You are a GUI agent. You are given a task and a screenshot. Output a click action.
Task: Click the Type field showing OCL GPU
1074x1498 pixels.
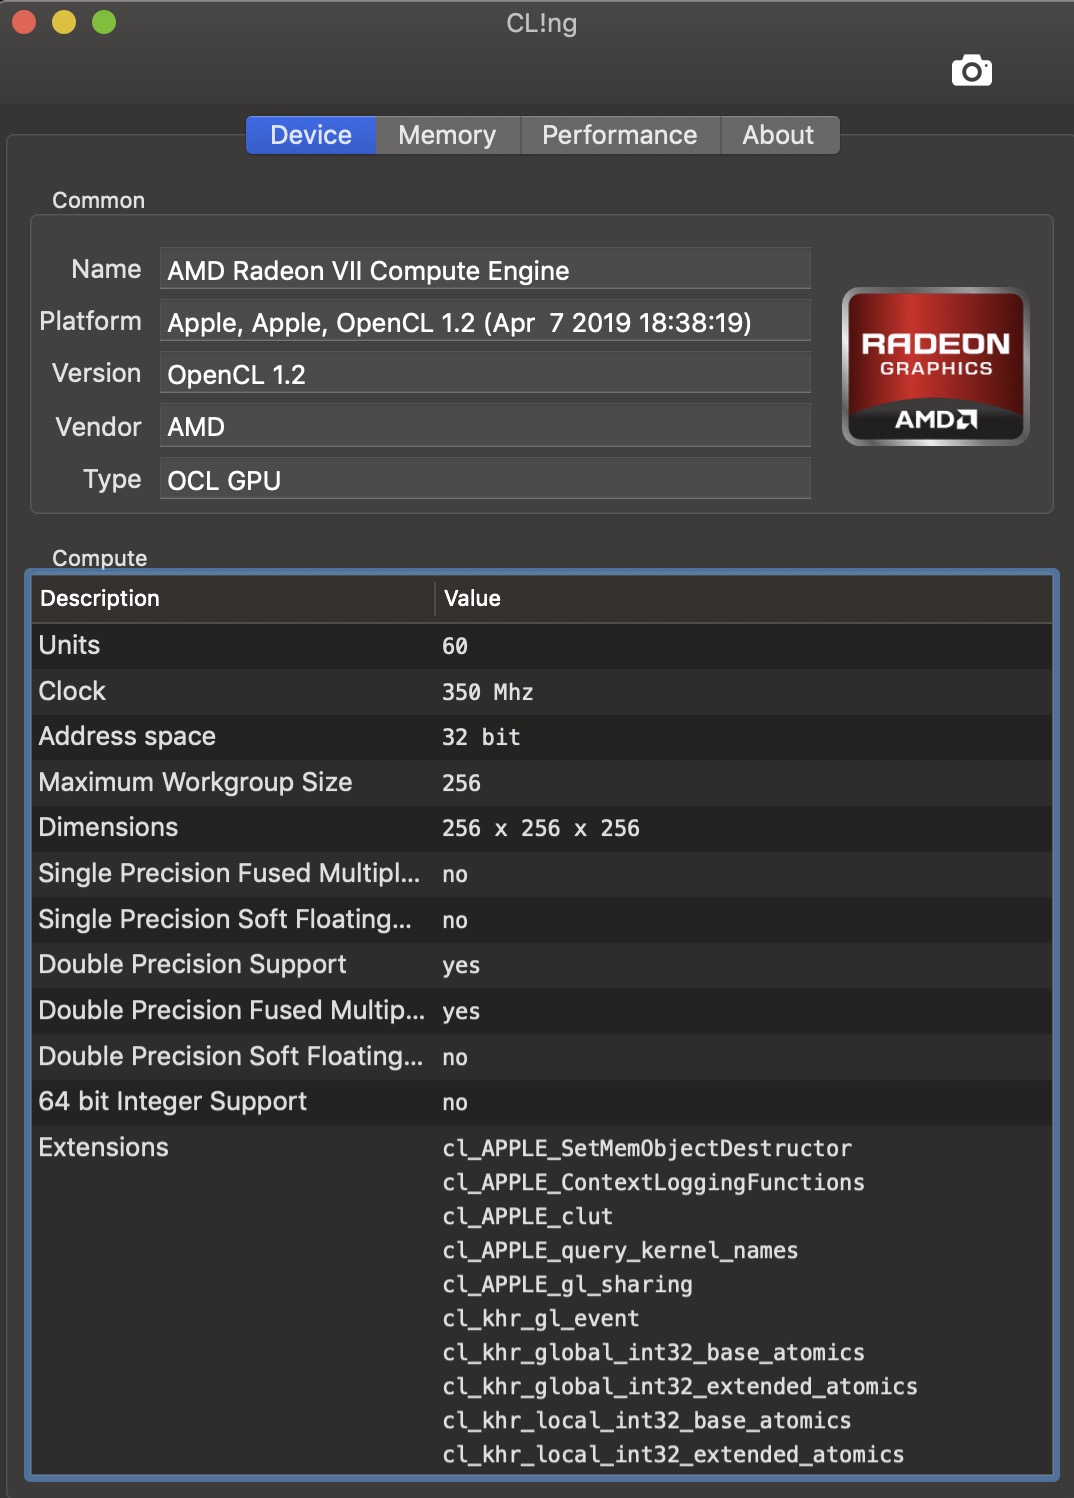pyautogui.click(x=485, y=480)
